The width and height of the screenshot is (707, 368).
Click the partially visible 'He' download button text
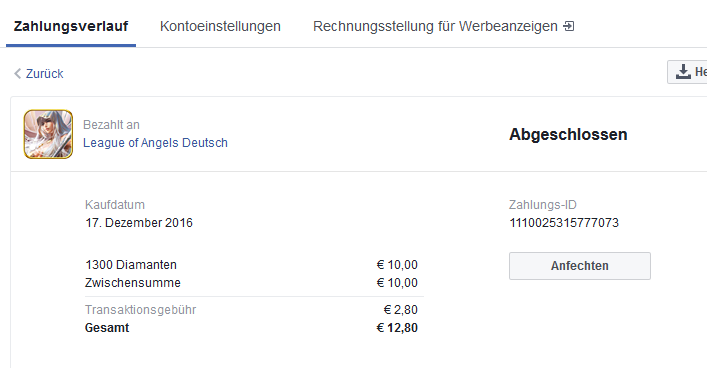(701, 72)
